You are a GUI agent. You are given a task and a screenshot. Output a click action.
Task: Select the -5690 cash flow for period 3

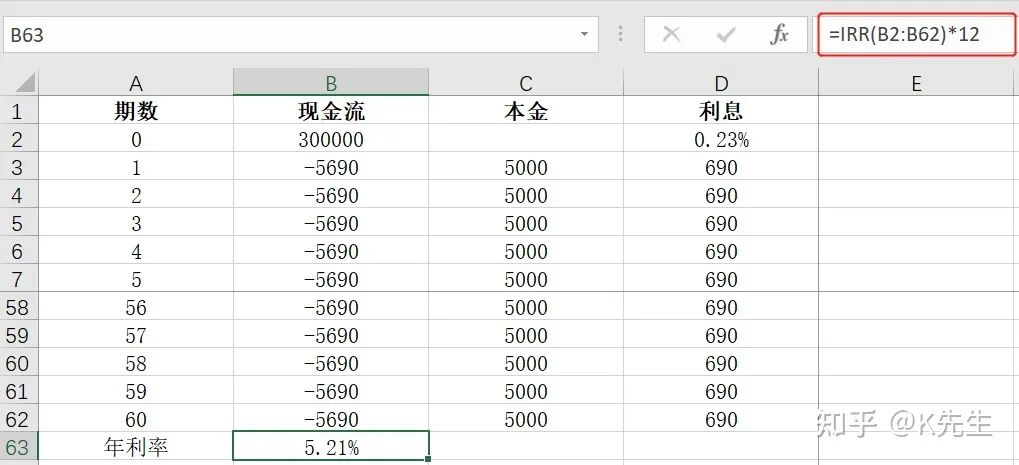coord(331,223)
